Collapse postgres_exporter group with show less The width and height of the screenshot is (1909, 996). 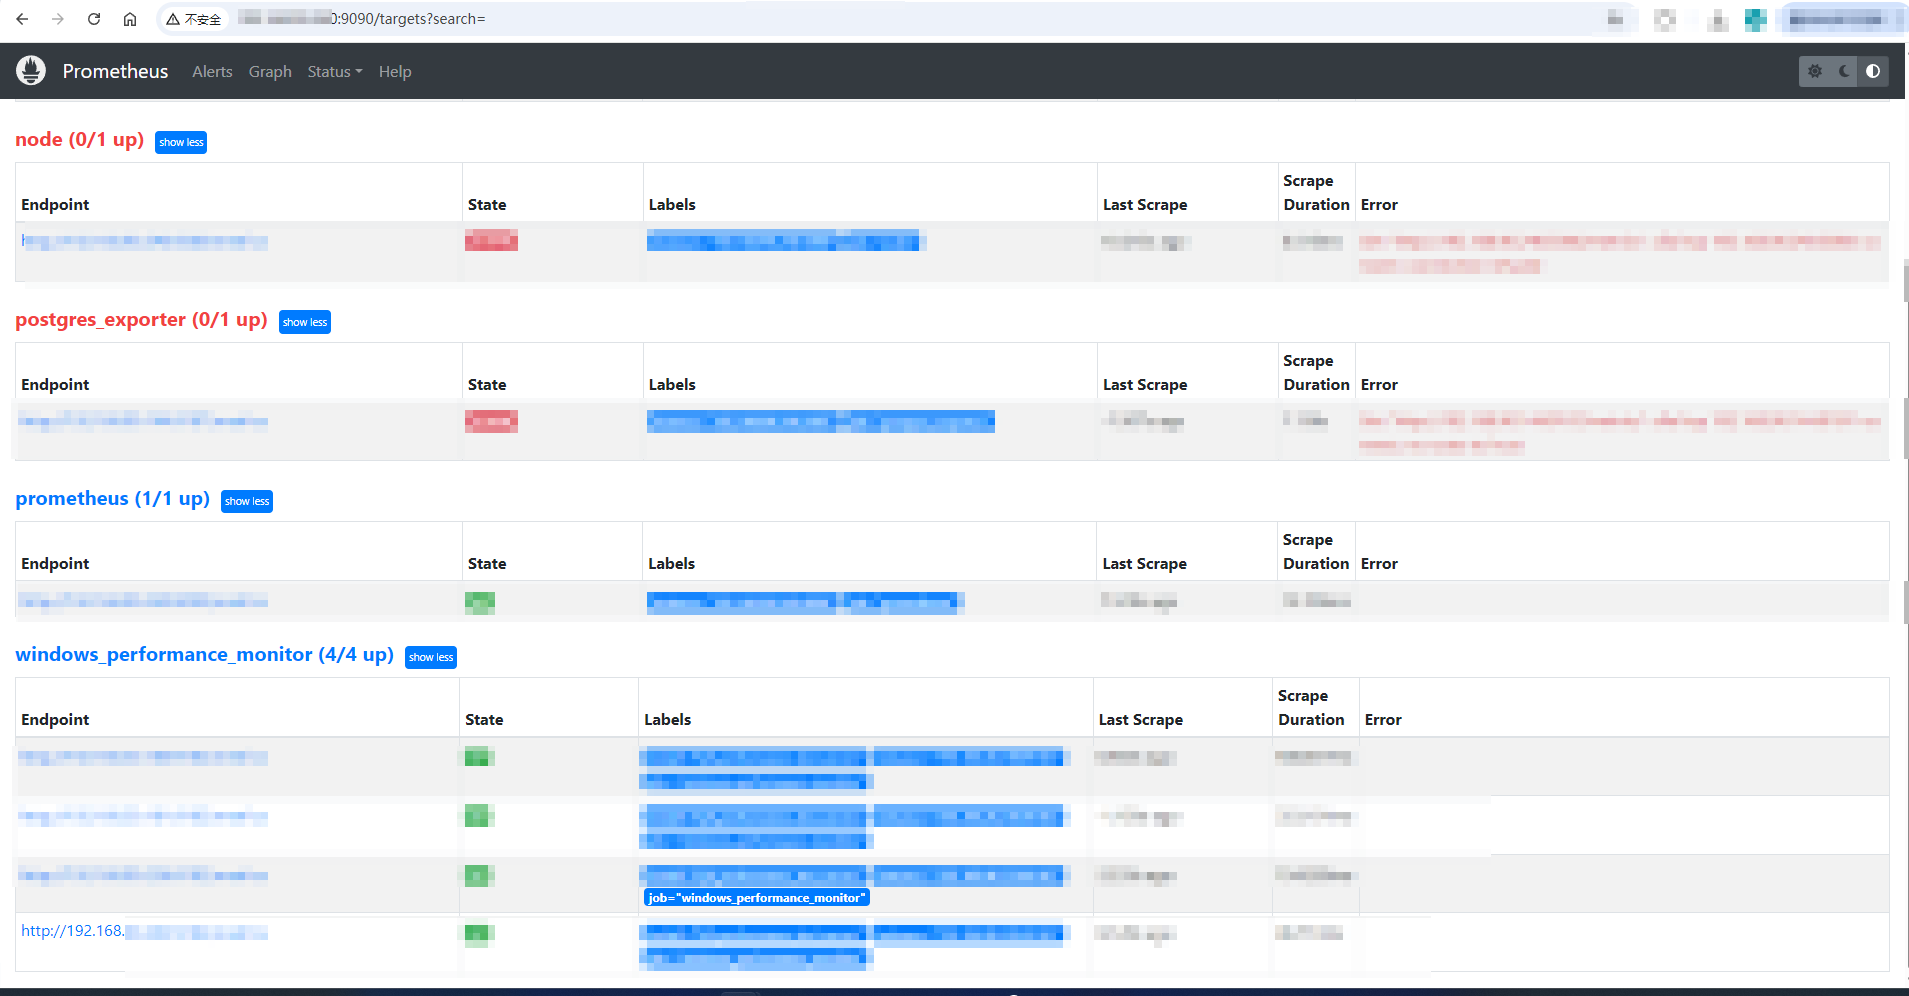tap(305, 322)
